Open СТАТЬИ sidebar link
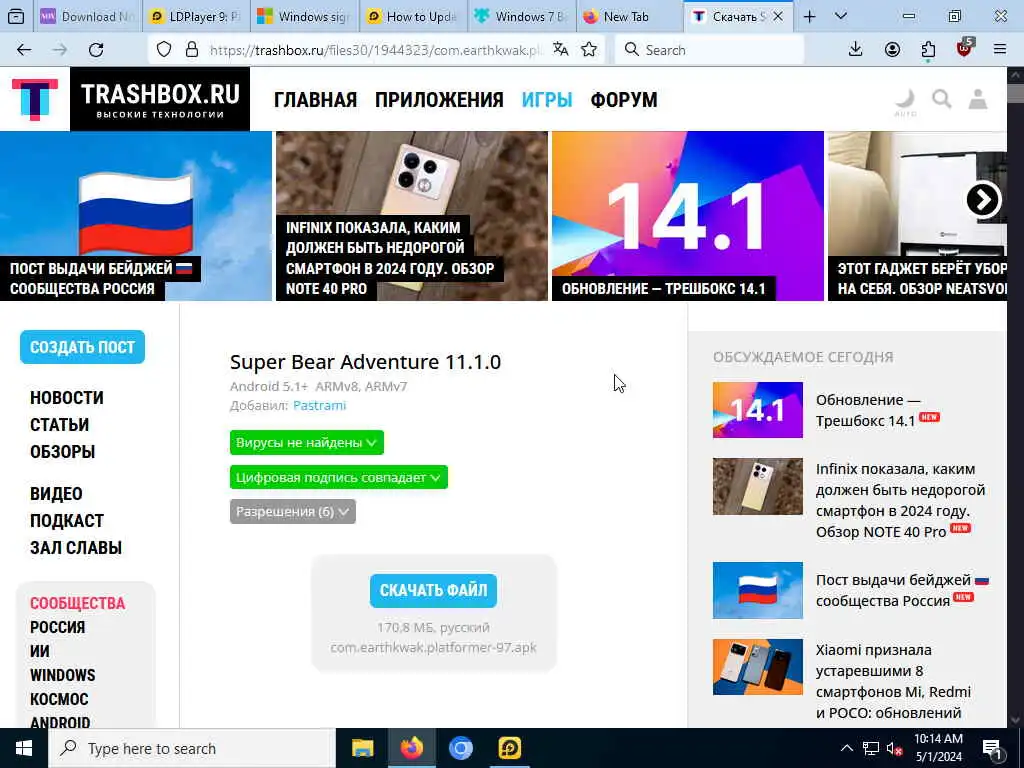The width and height of the screenshot is (1024, 768). (x=59, y=424)
